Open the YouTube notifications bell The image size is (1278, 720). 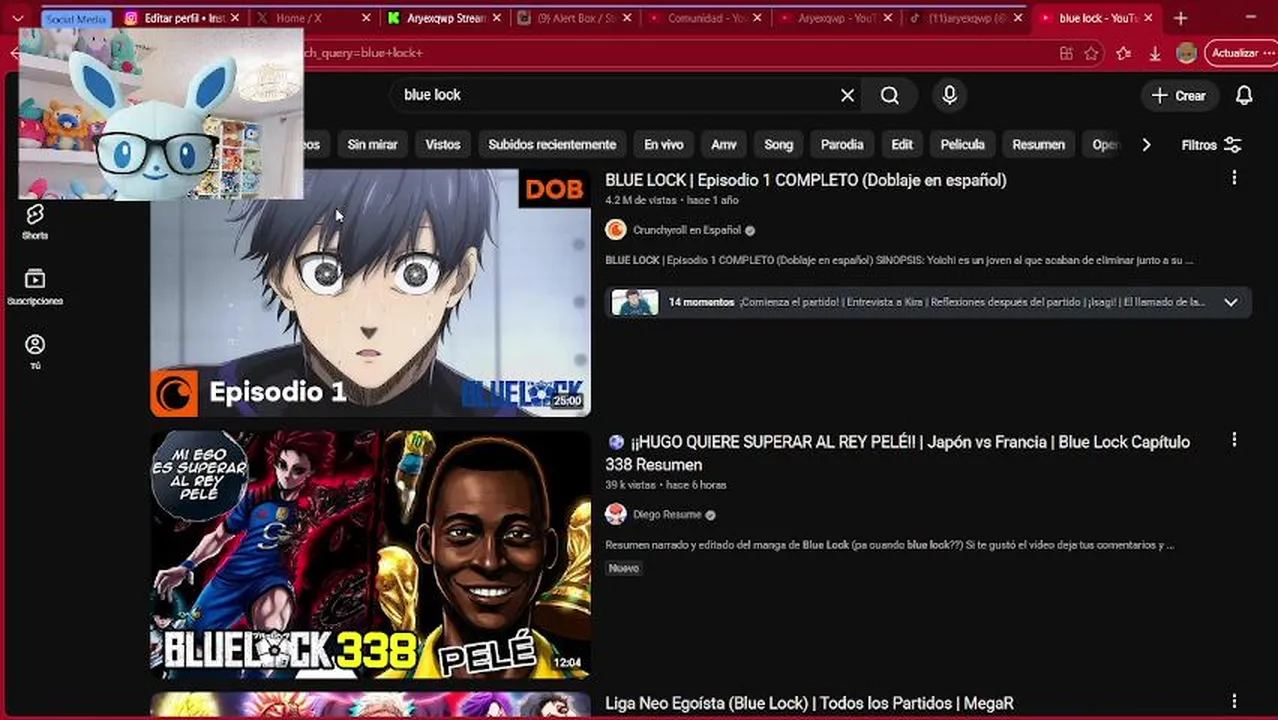point(1244,95)
